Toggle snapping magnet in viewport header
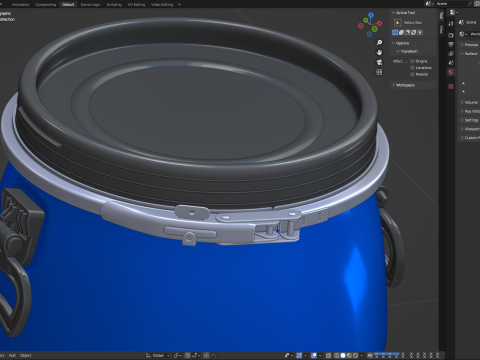 tap(188, 355)
